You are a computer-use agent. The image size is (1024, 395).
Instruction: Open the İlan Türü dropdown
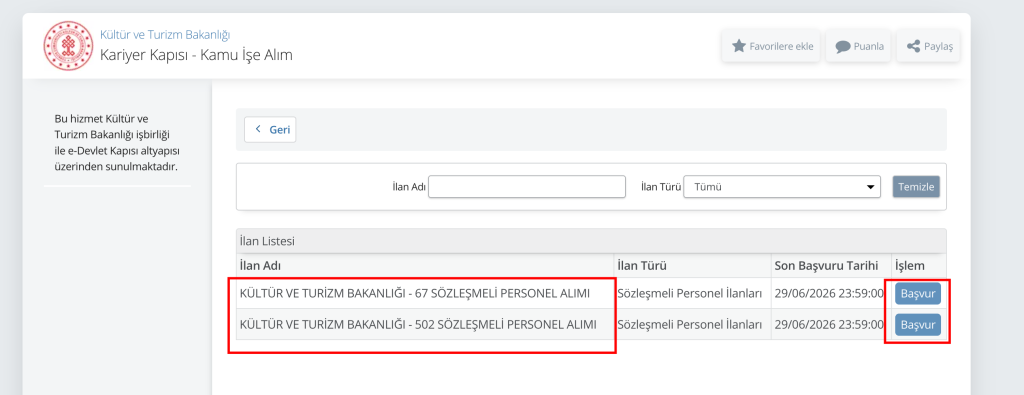click(x=782, y=187)
